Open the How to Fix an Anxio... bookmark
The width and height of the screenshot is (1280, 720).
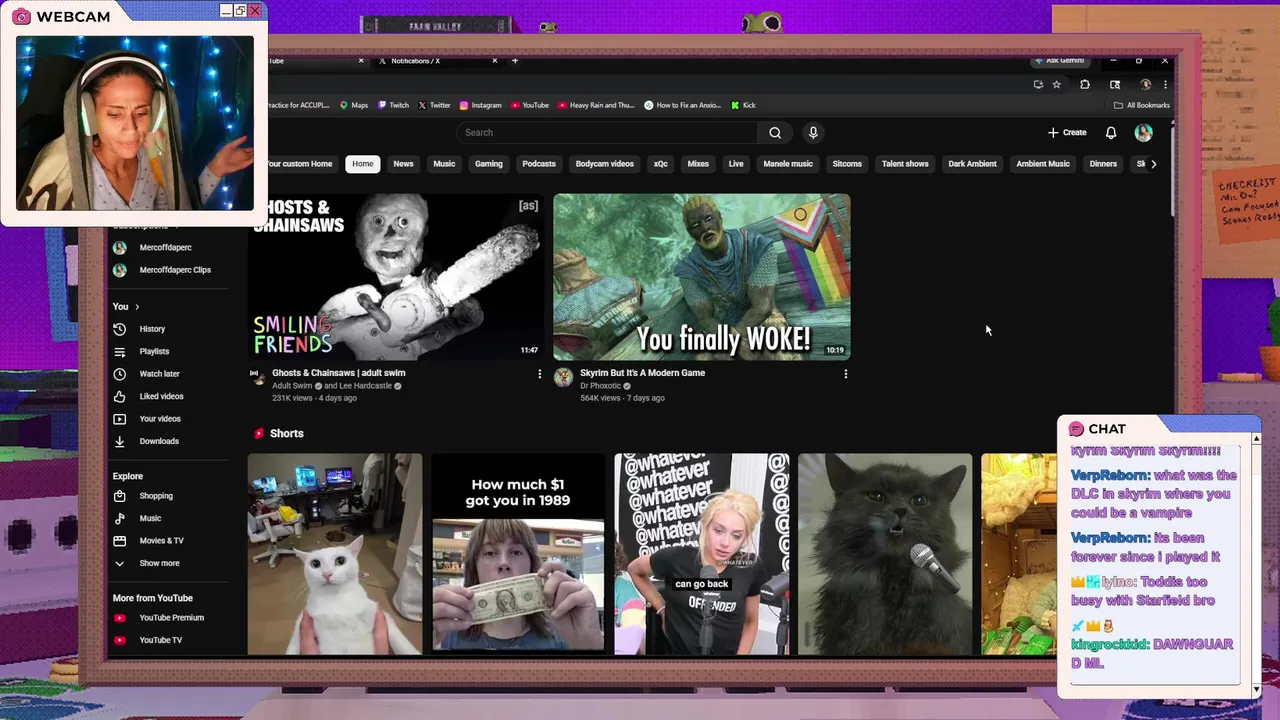pyautogui.click(x=683, y=105)
